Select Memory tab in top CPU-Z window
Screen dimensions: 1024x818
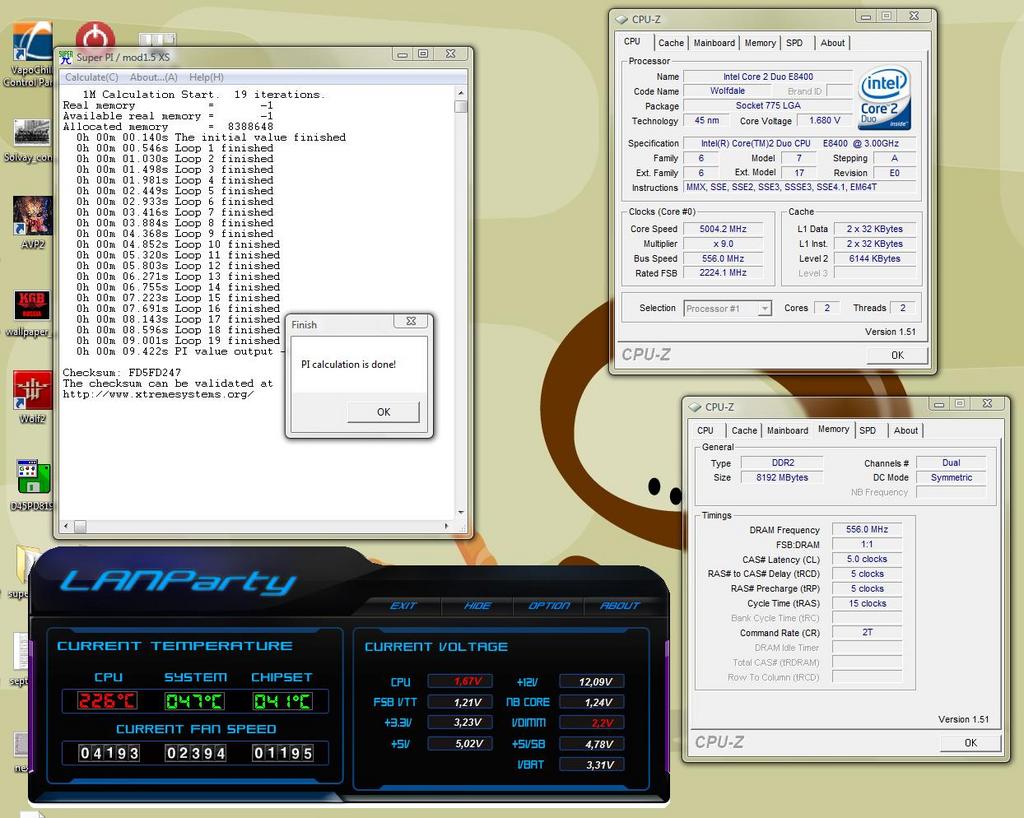(x=760, y=43)
